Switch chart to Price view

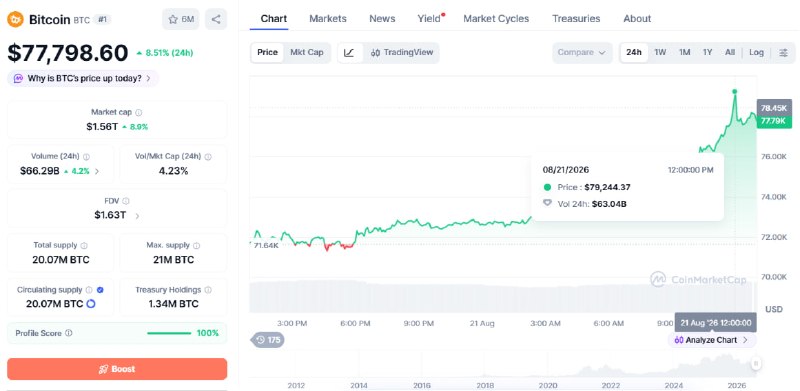(267, 53)
